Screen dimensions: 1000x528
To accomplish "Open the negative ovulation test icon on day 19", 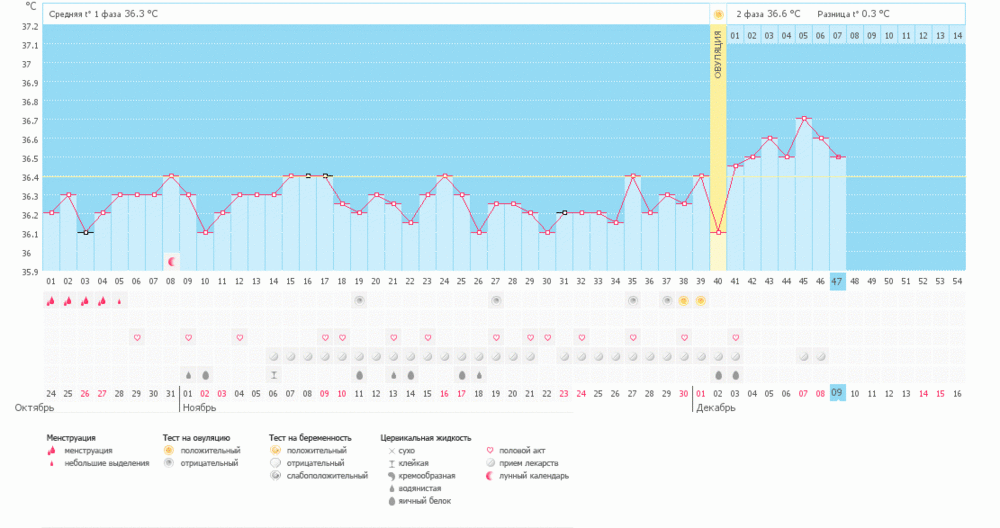I will (359, 300).
